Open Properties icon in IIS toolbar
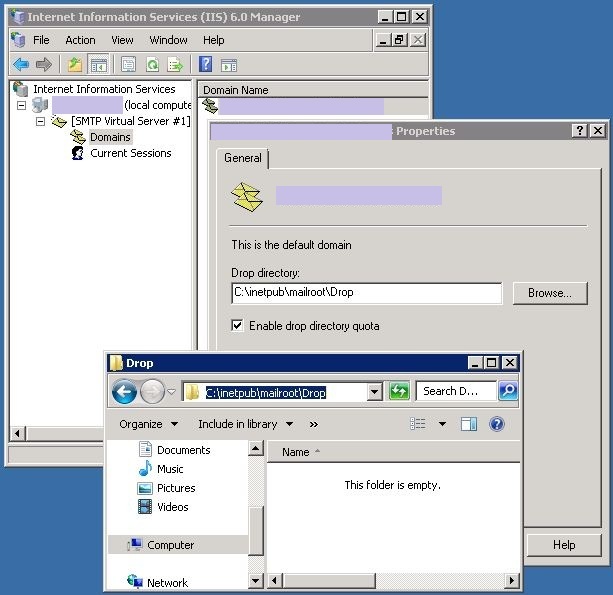The width and height of the screenshot is (613, 595). pos(128,65)
